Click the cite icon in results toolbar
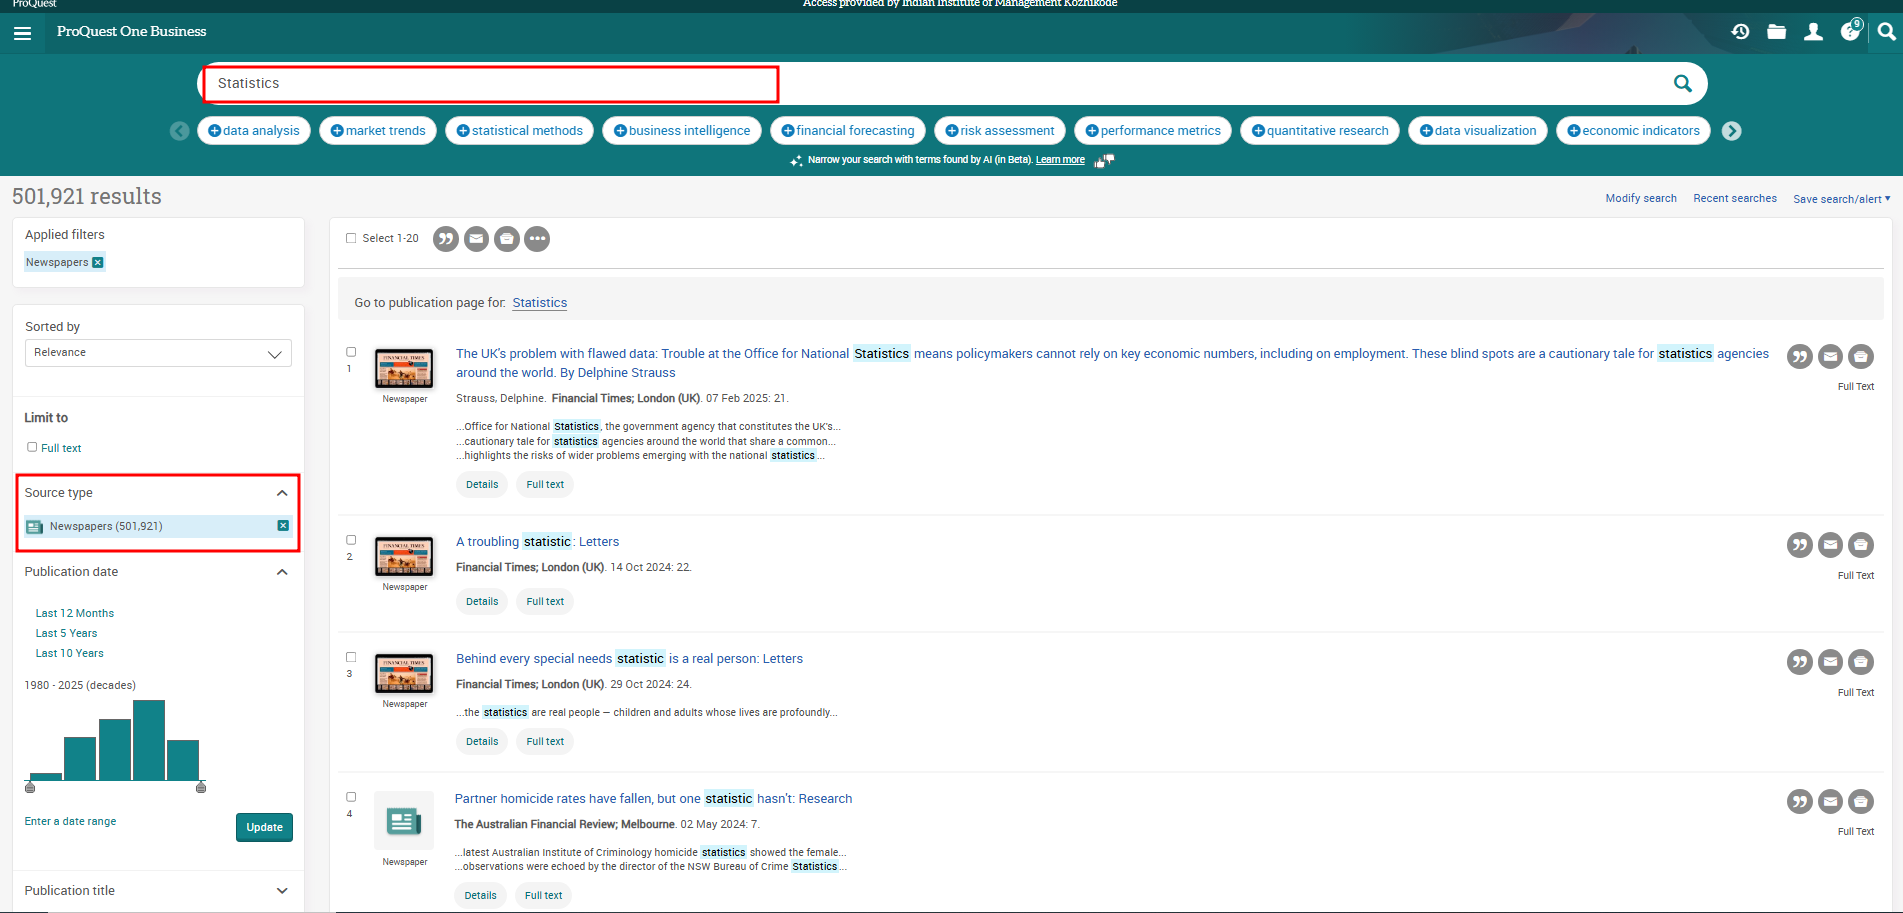The height and width of the screenshot is (913, 1903). pos(446,239)
